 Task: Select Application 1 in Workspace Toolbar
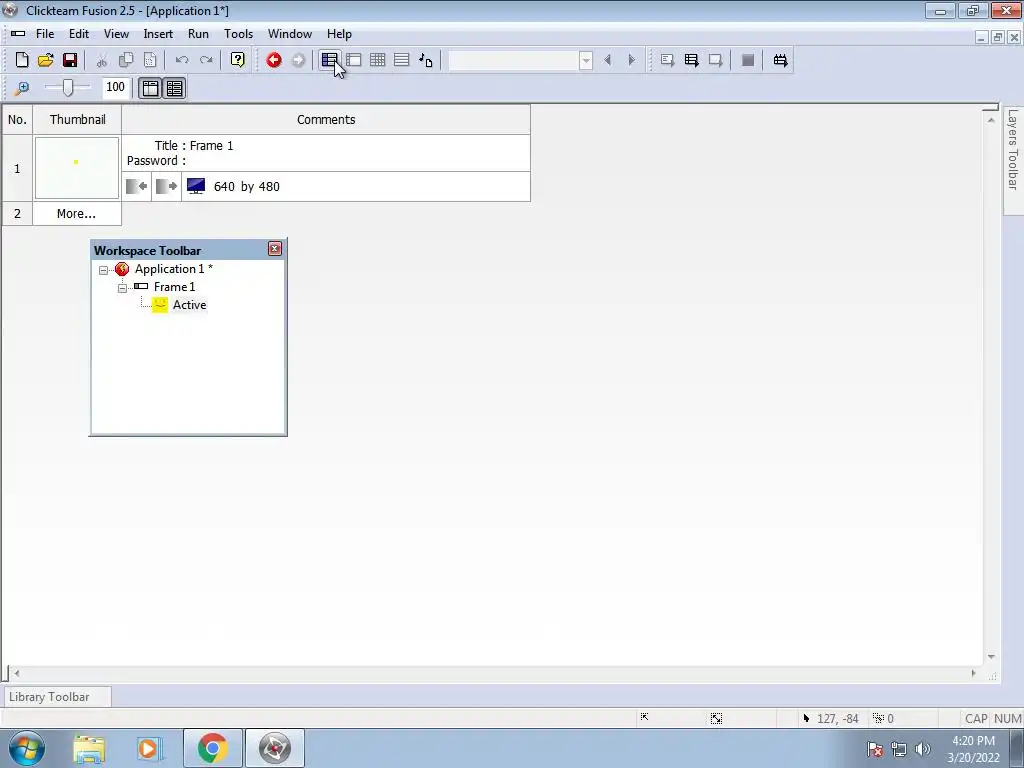tap(174, 269)
